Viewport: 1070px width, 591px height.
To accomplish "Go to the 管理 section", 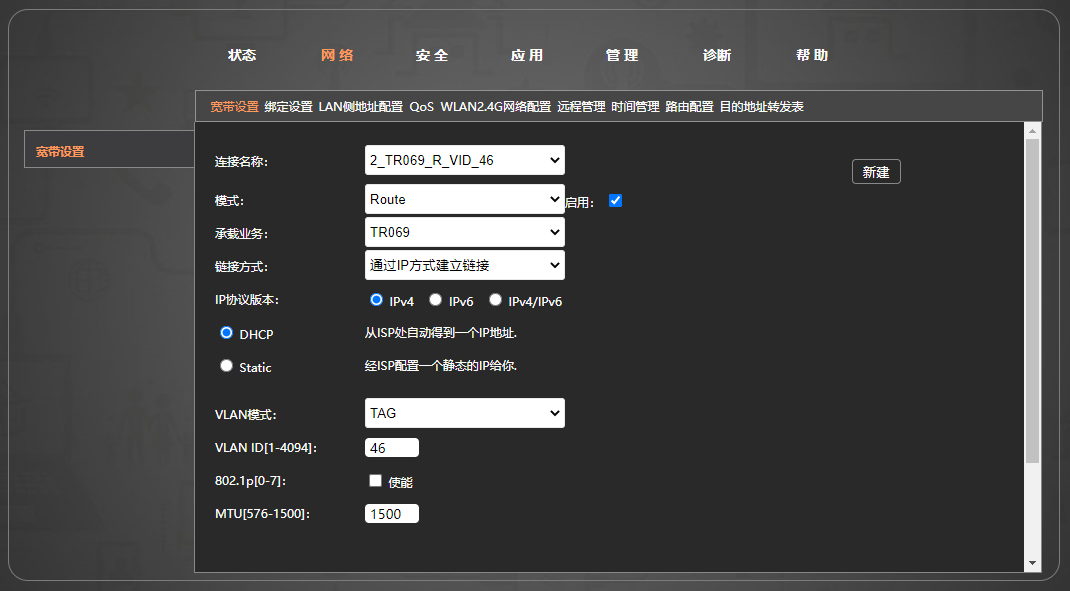I will tap(622, 55).
